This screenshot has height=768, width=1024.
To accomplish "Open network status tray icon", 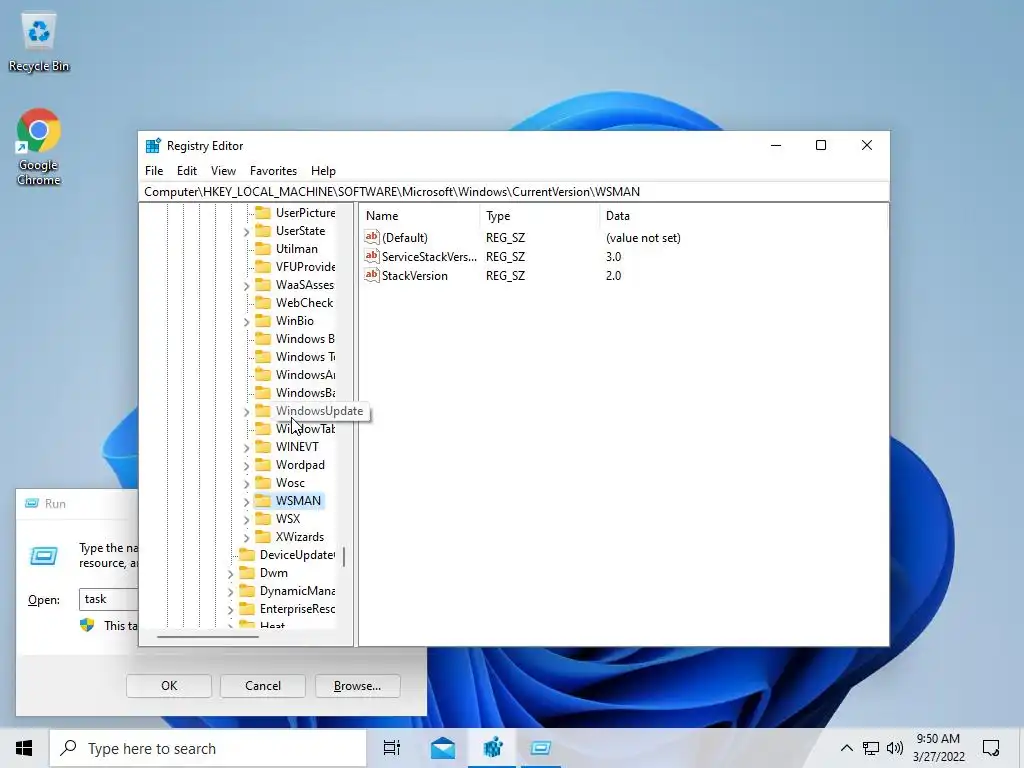I will click(x=871, y=748).
